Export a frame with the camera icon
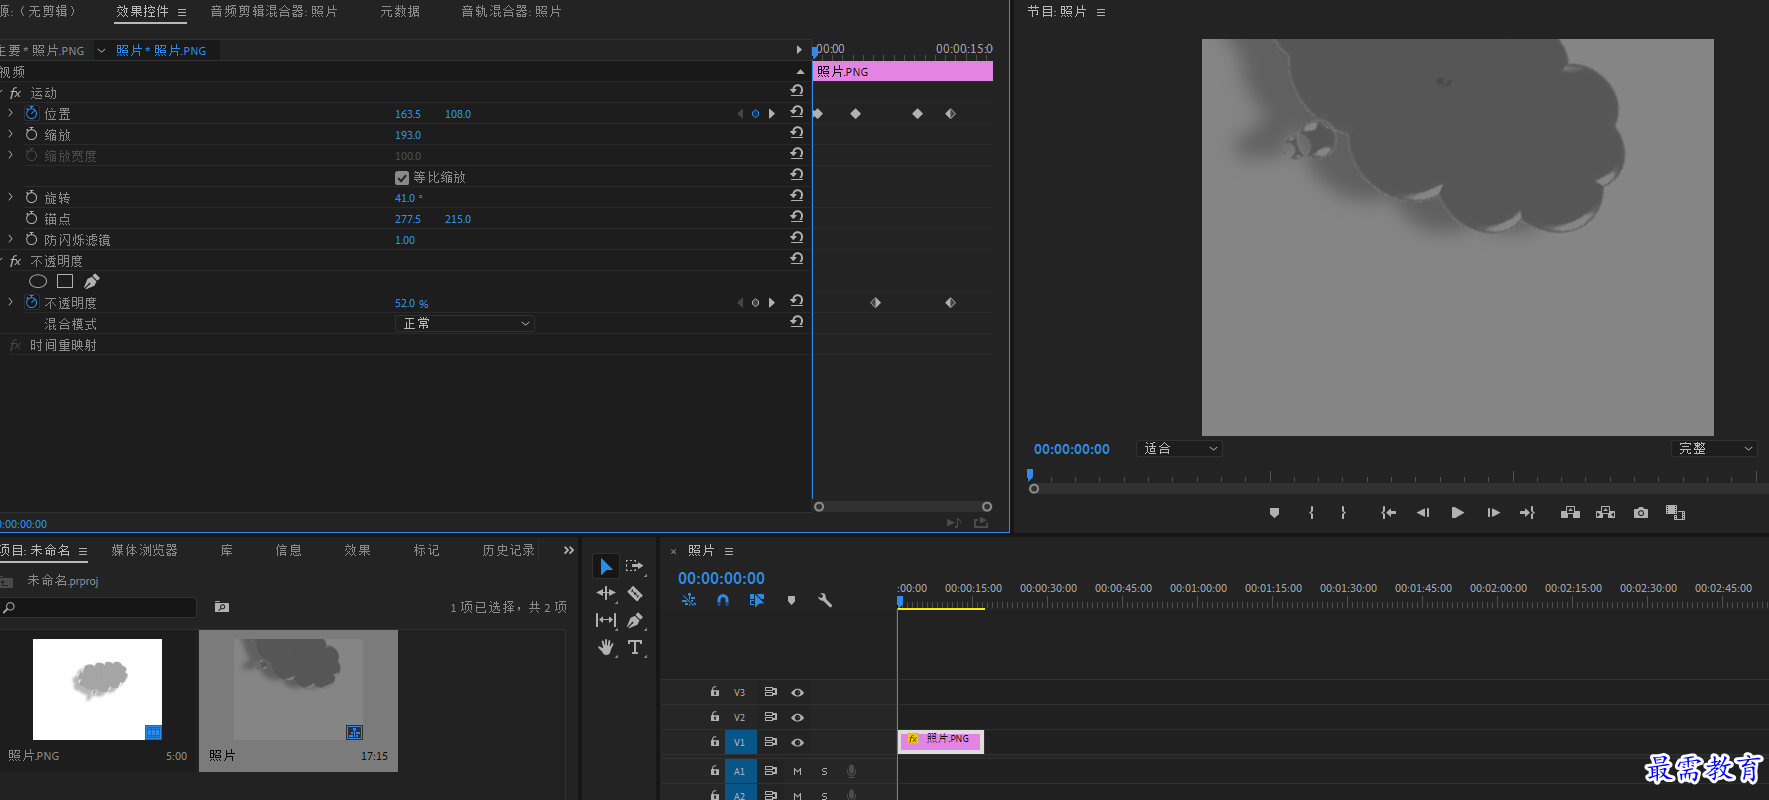 (1641, 513)
